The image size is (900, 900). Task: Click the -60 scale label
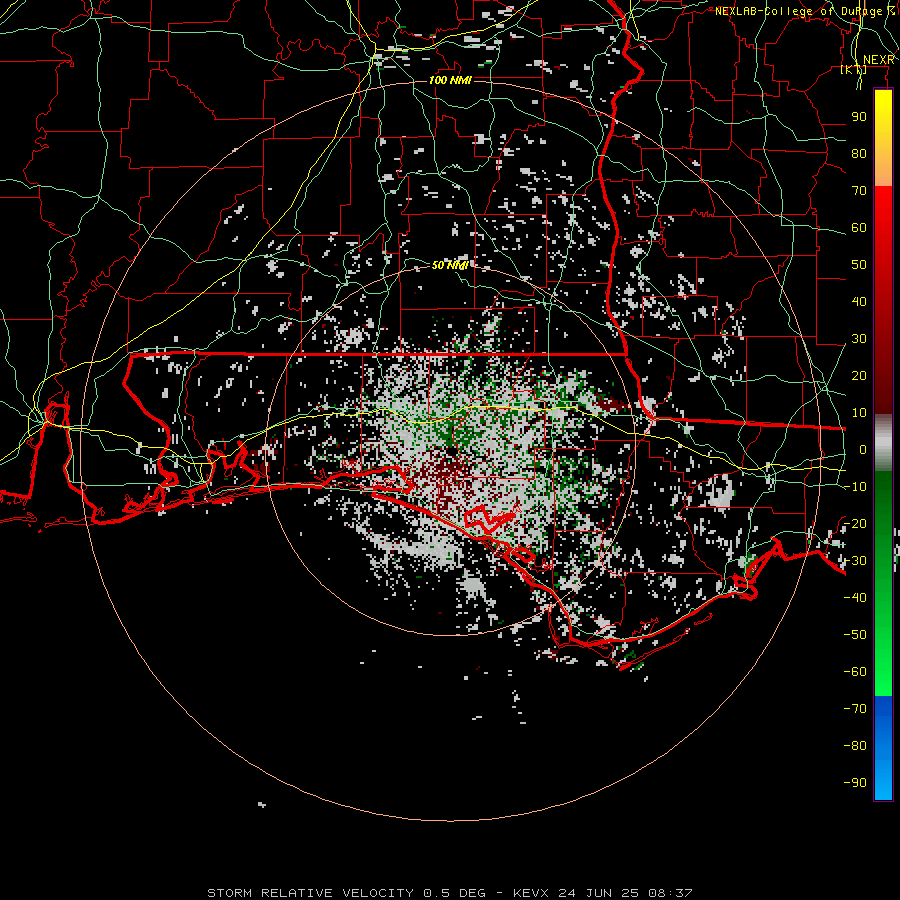(x=855, y=672)
